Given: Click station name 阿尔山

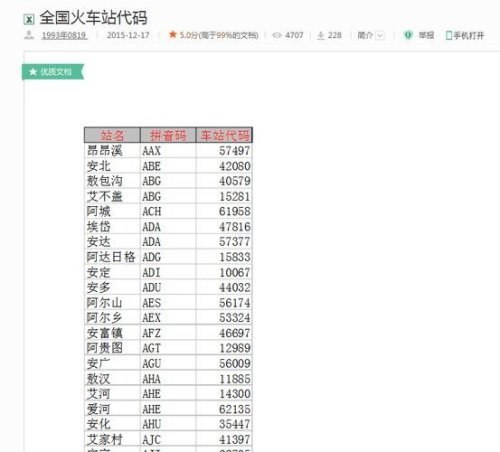Looking at the screenshot, I should tap(105, 302).
